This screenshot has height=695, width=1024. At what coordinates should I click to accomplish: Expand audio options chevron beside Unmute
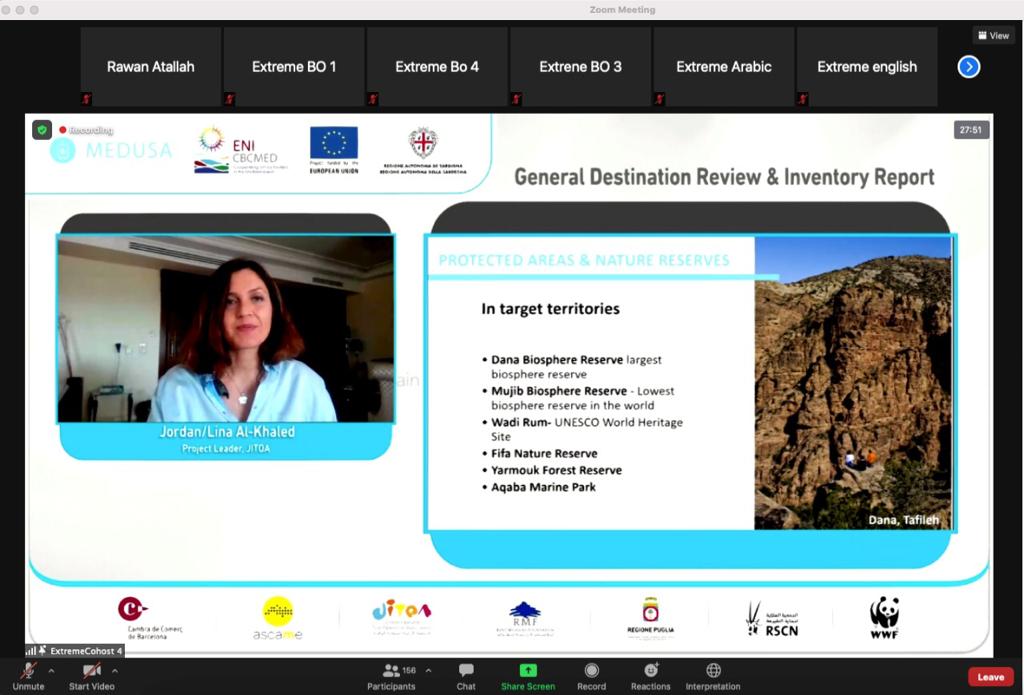[52, 671]
